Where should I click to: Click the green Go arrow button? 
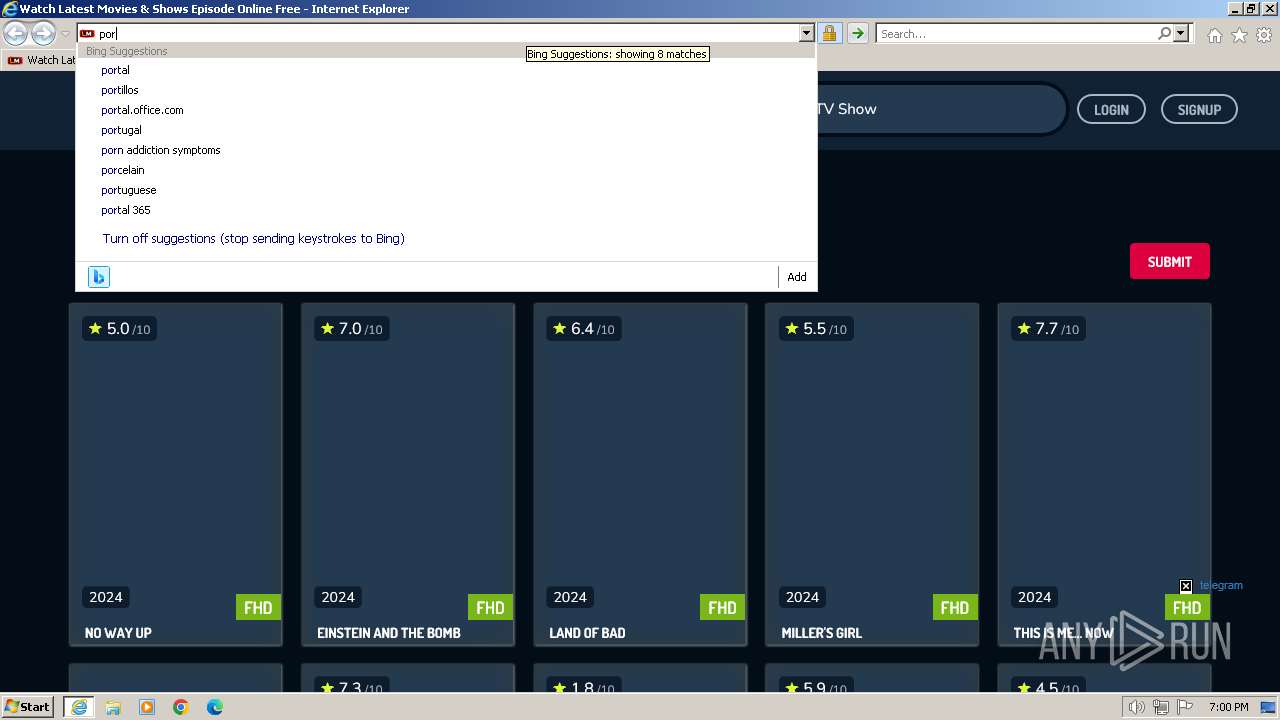tap(857, 34)
